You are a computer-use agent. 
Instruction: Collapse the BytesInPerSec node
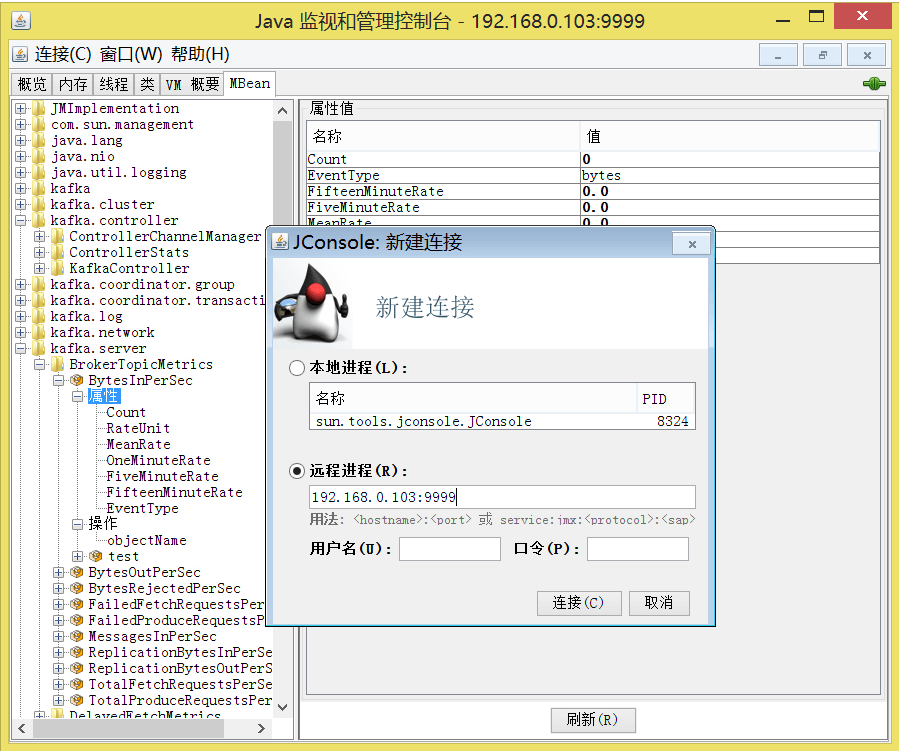pos(58,380)
